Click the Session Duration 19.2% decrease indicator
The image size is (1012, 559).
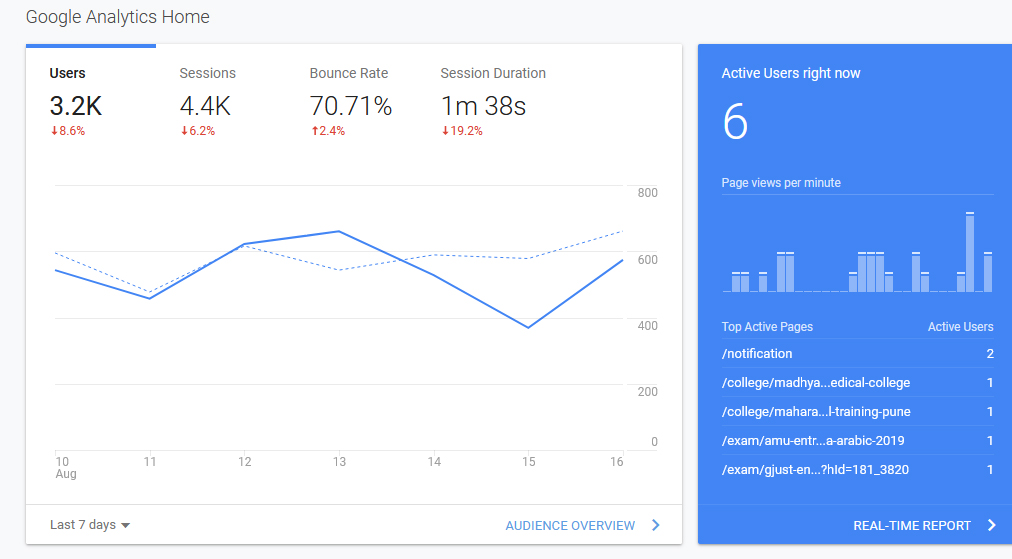click(x=462, y=131)
